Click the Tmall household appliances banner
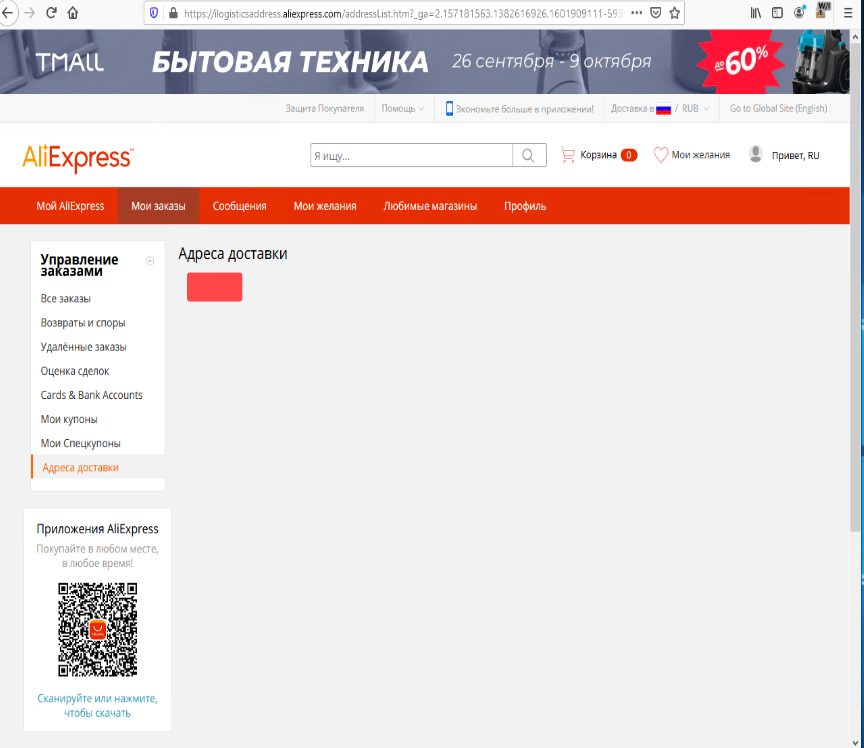This screenshot has height=748, width=864. (x=424, y=62)
